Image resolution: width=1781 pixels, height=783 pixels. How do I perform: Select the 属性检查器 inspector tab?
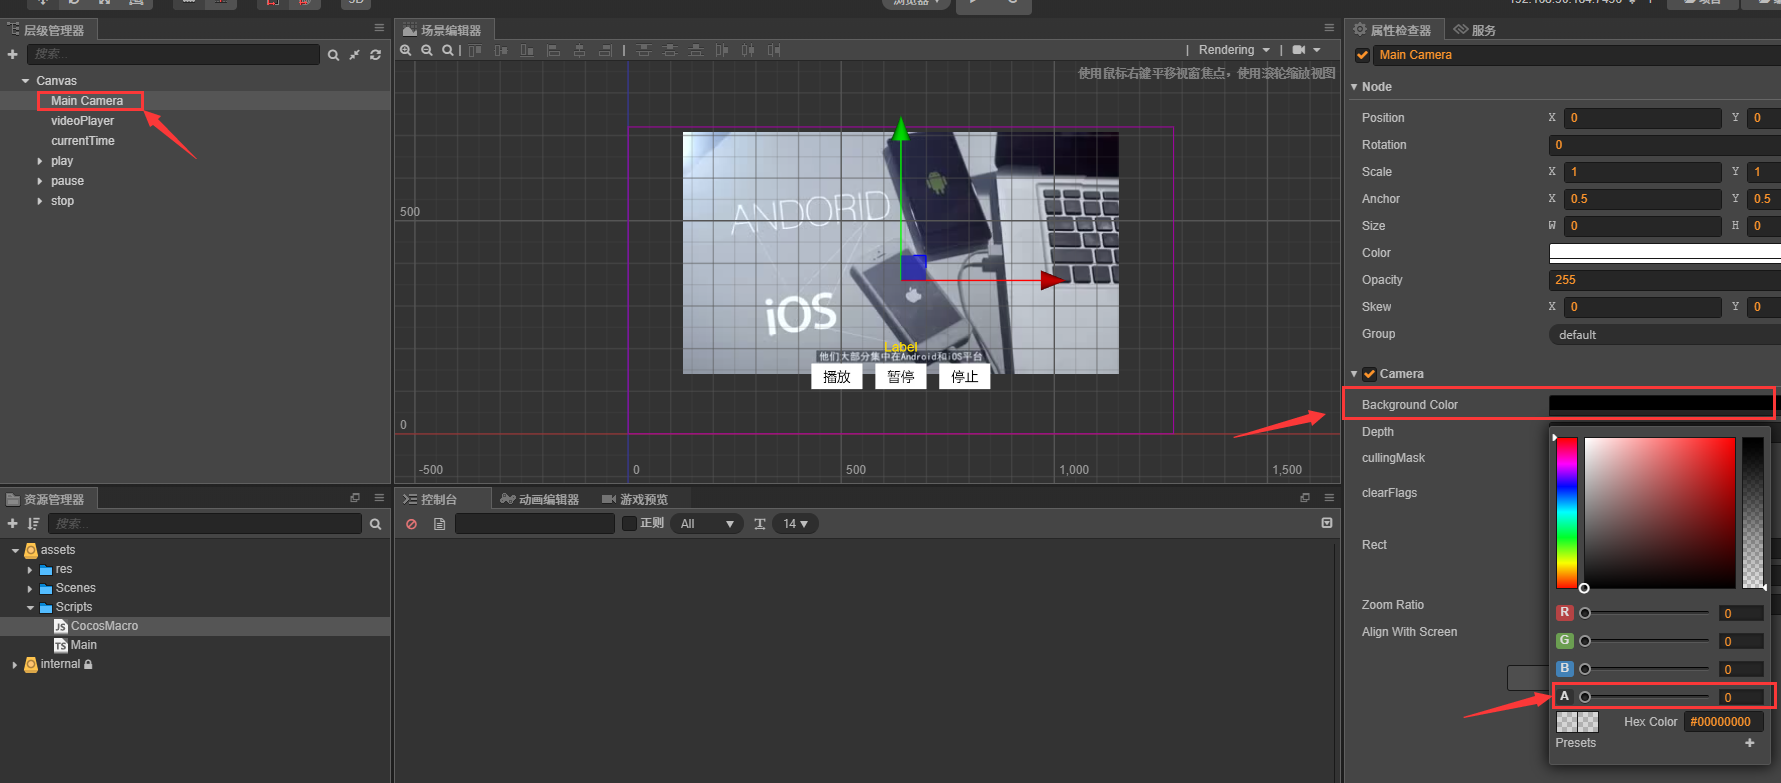coord(1393,30)
